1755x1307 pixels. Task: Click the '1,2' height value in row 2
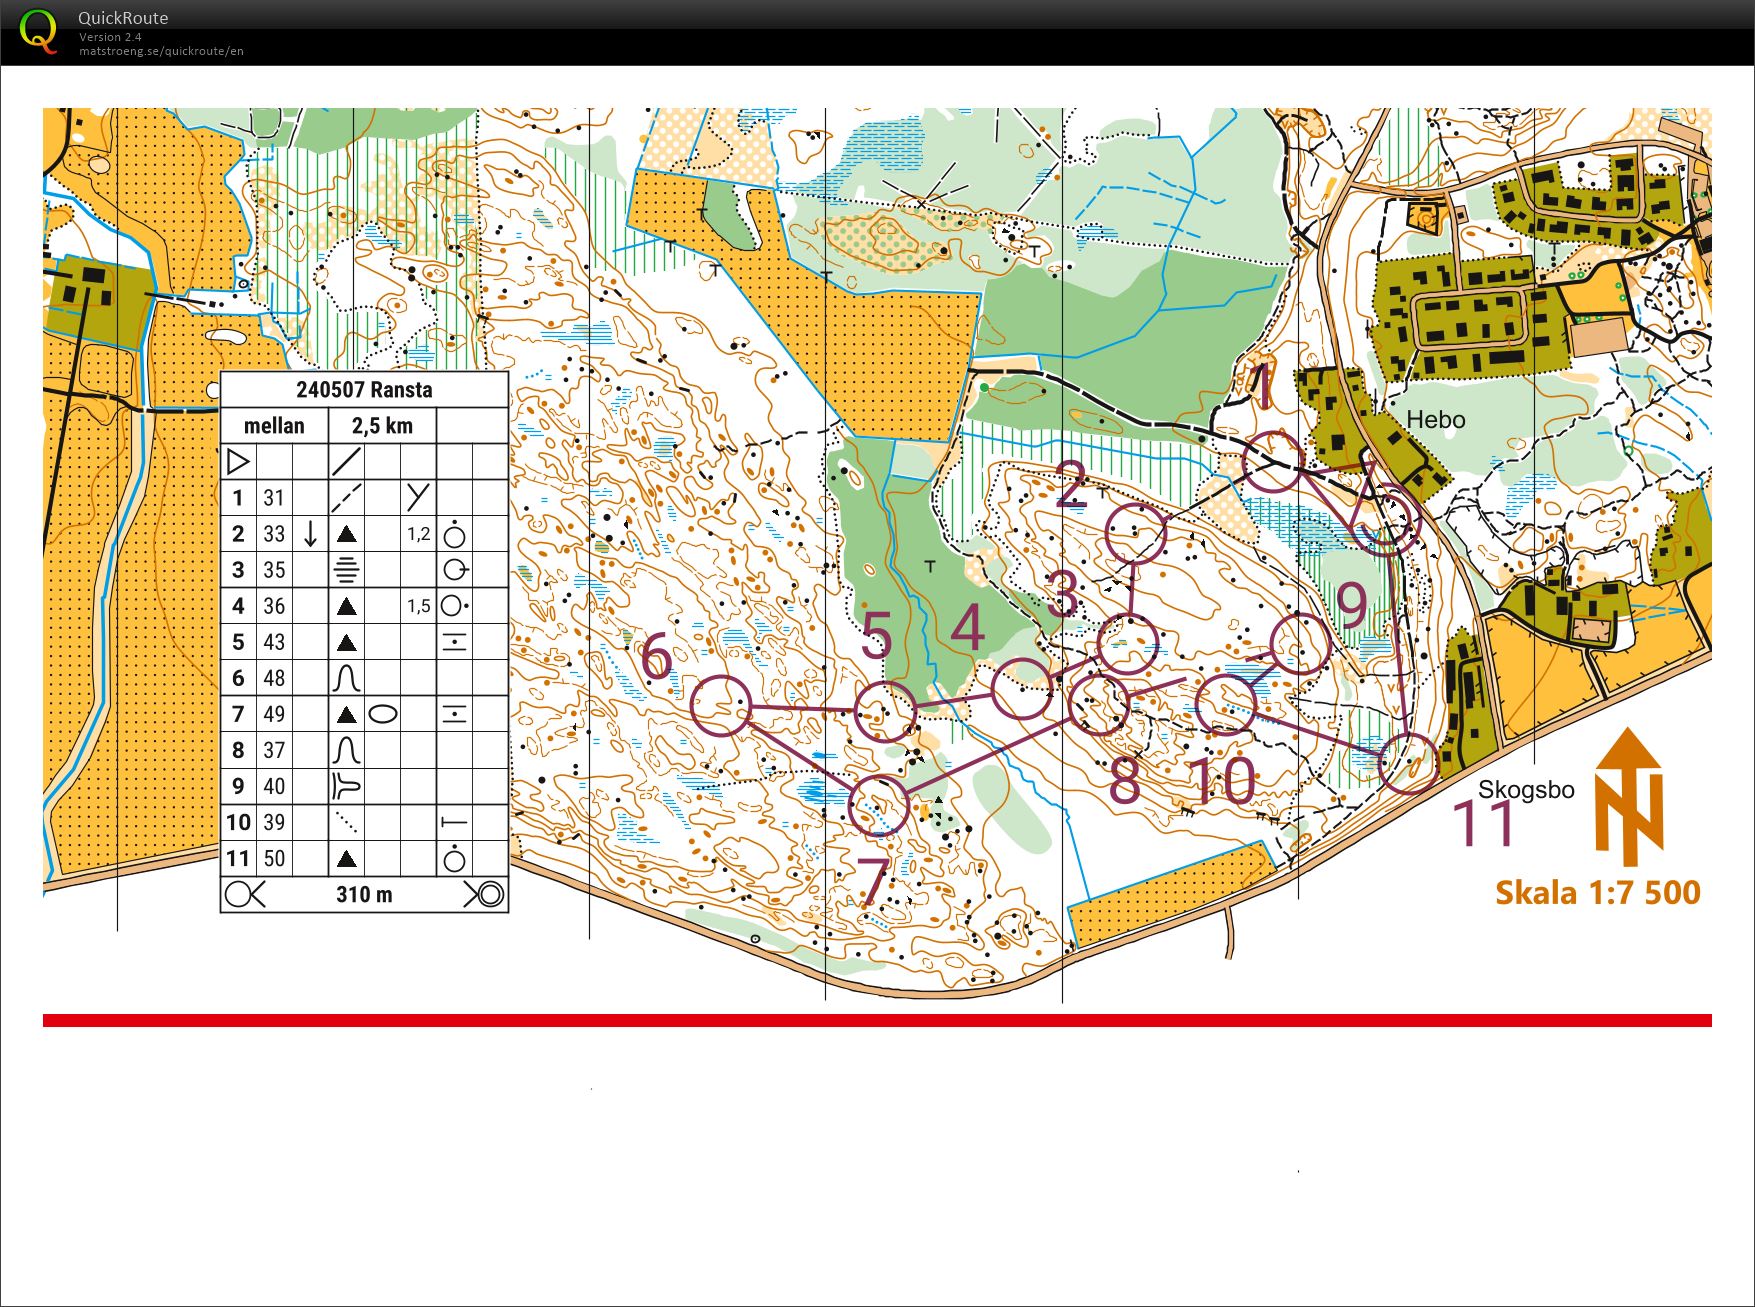418,534
